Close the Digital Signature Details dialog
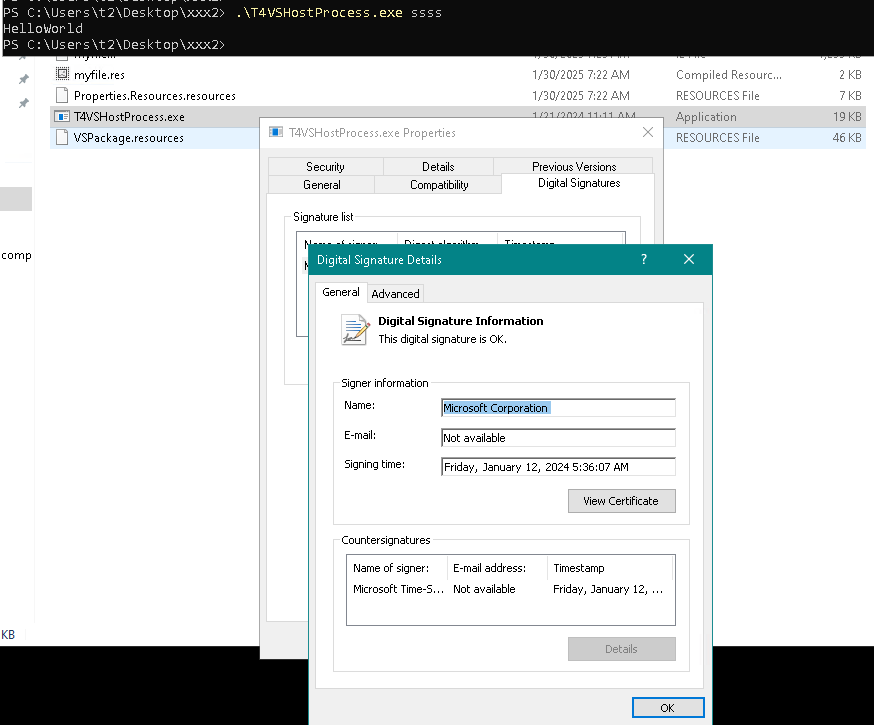Screen dimensions: 874x725 tap(688, 259)
